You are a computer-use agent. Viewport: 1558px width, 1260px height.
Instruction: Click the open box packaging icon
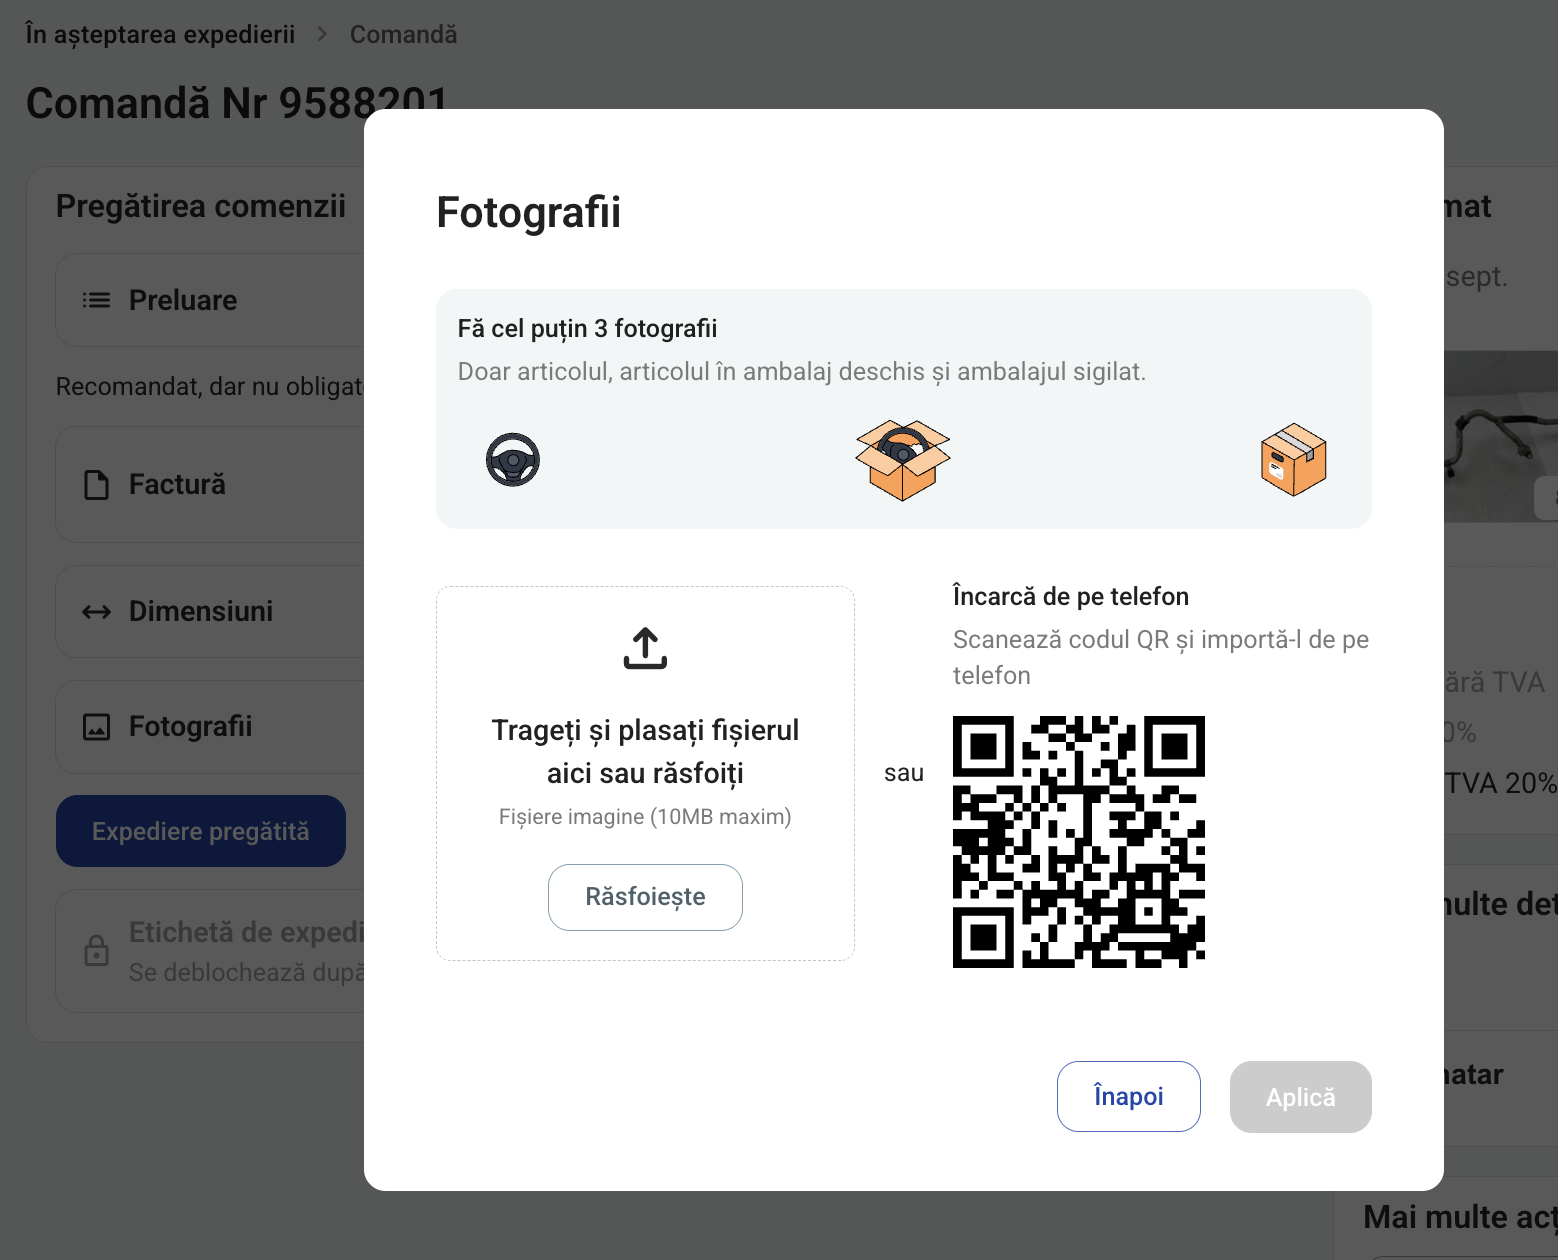[903, 460]
